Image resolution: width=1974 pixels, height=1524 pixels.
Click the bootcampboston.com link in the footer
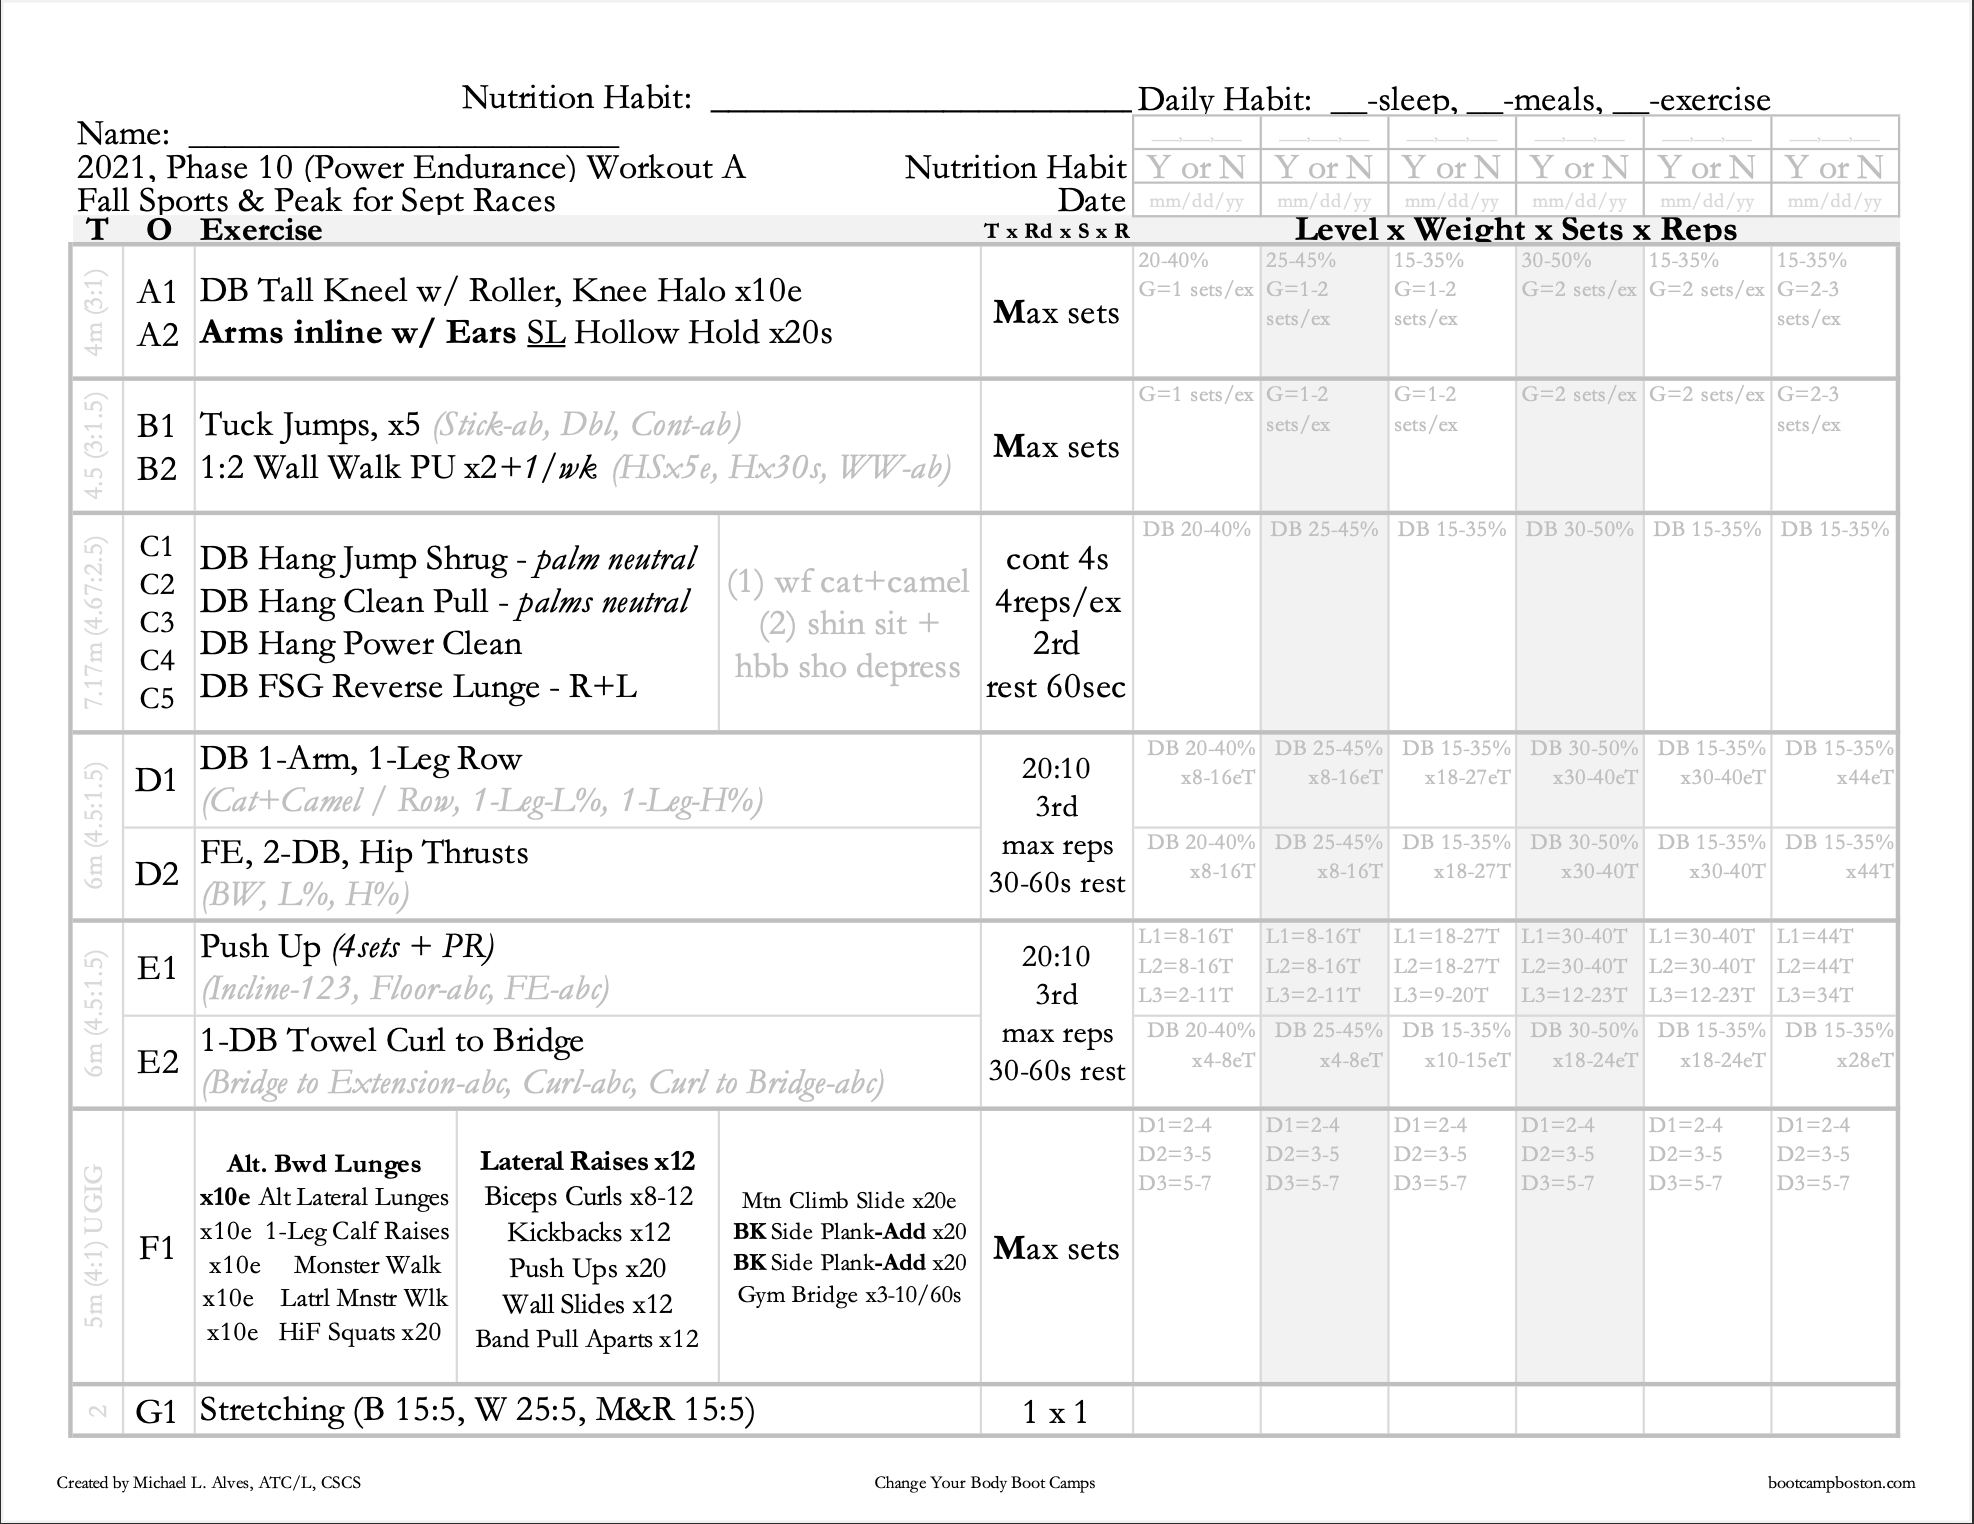1841,1483
